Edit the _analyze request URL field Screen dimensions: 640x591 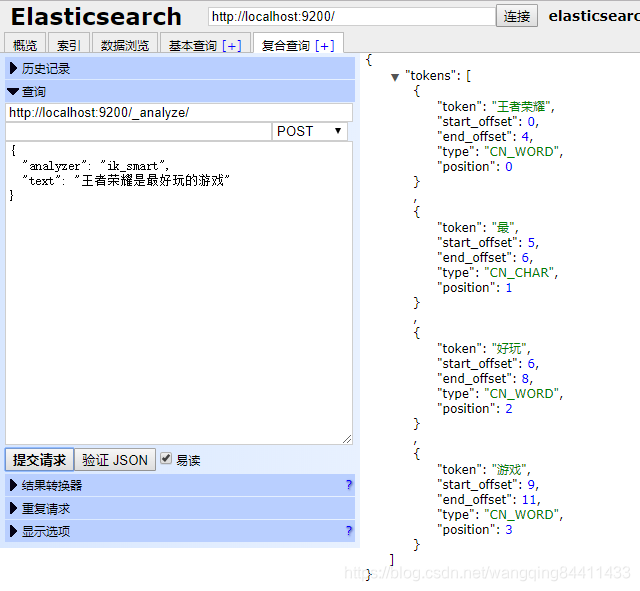[179, 112]
